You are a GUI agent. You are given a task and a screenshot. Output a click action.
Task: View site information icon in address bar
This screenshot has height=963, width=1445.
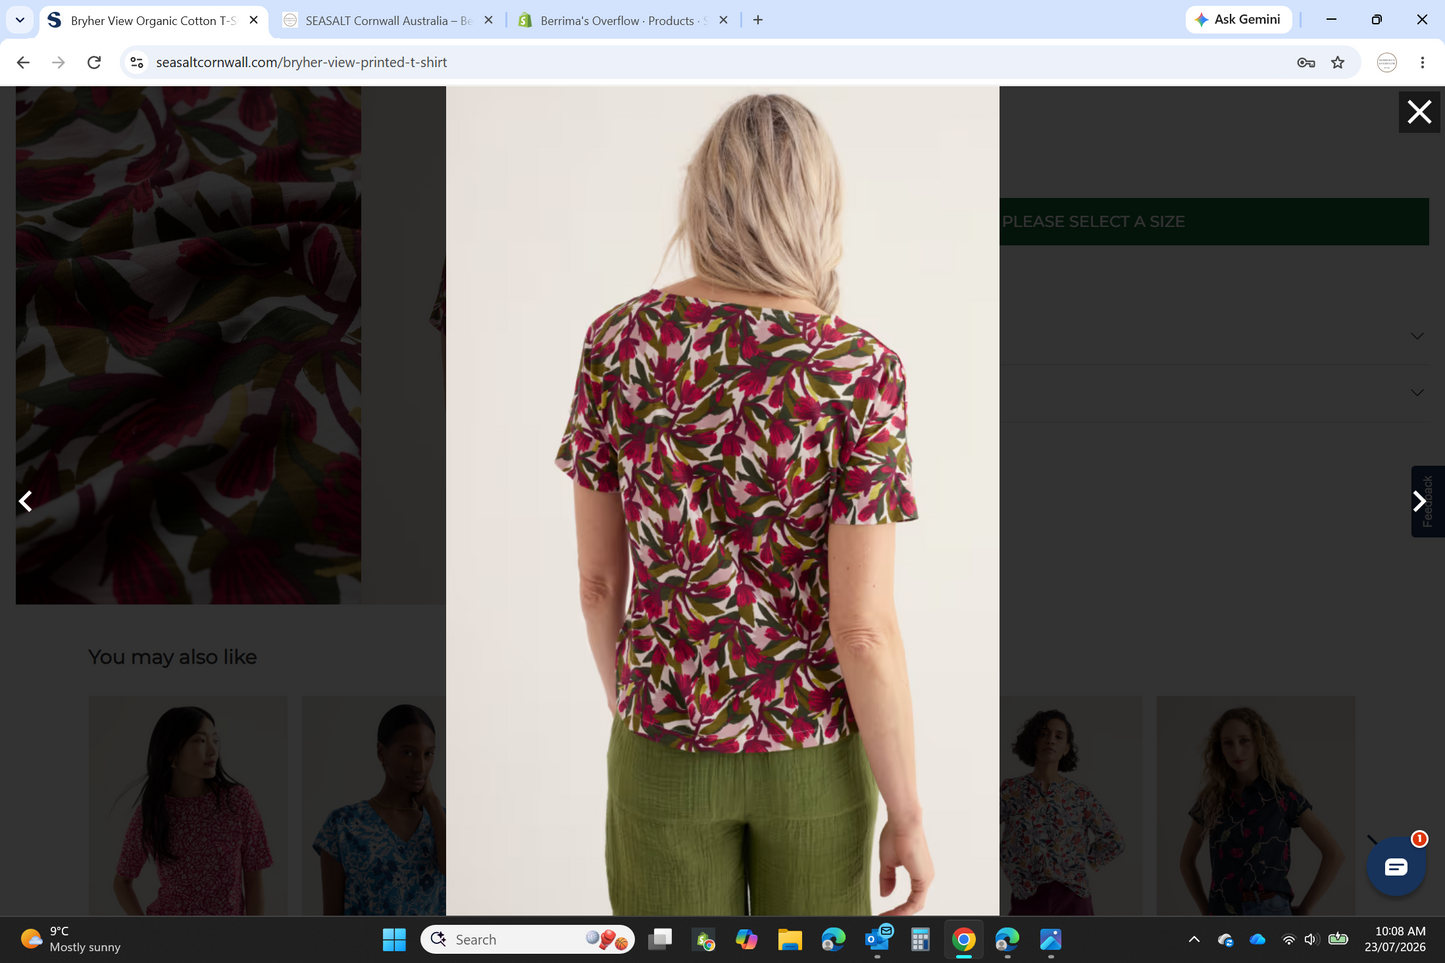click(137, 62)
